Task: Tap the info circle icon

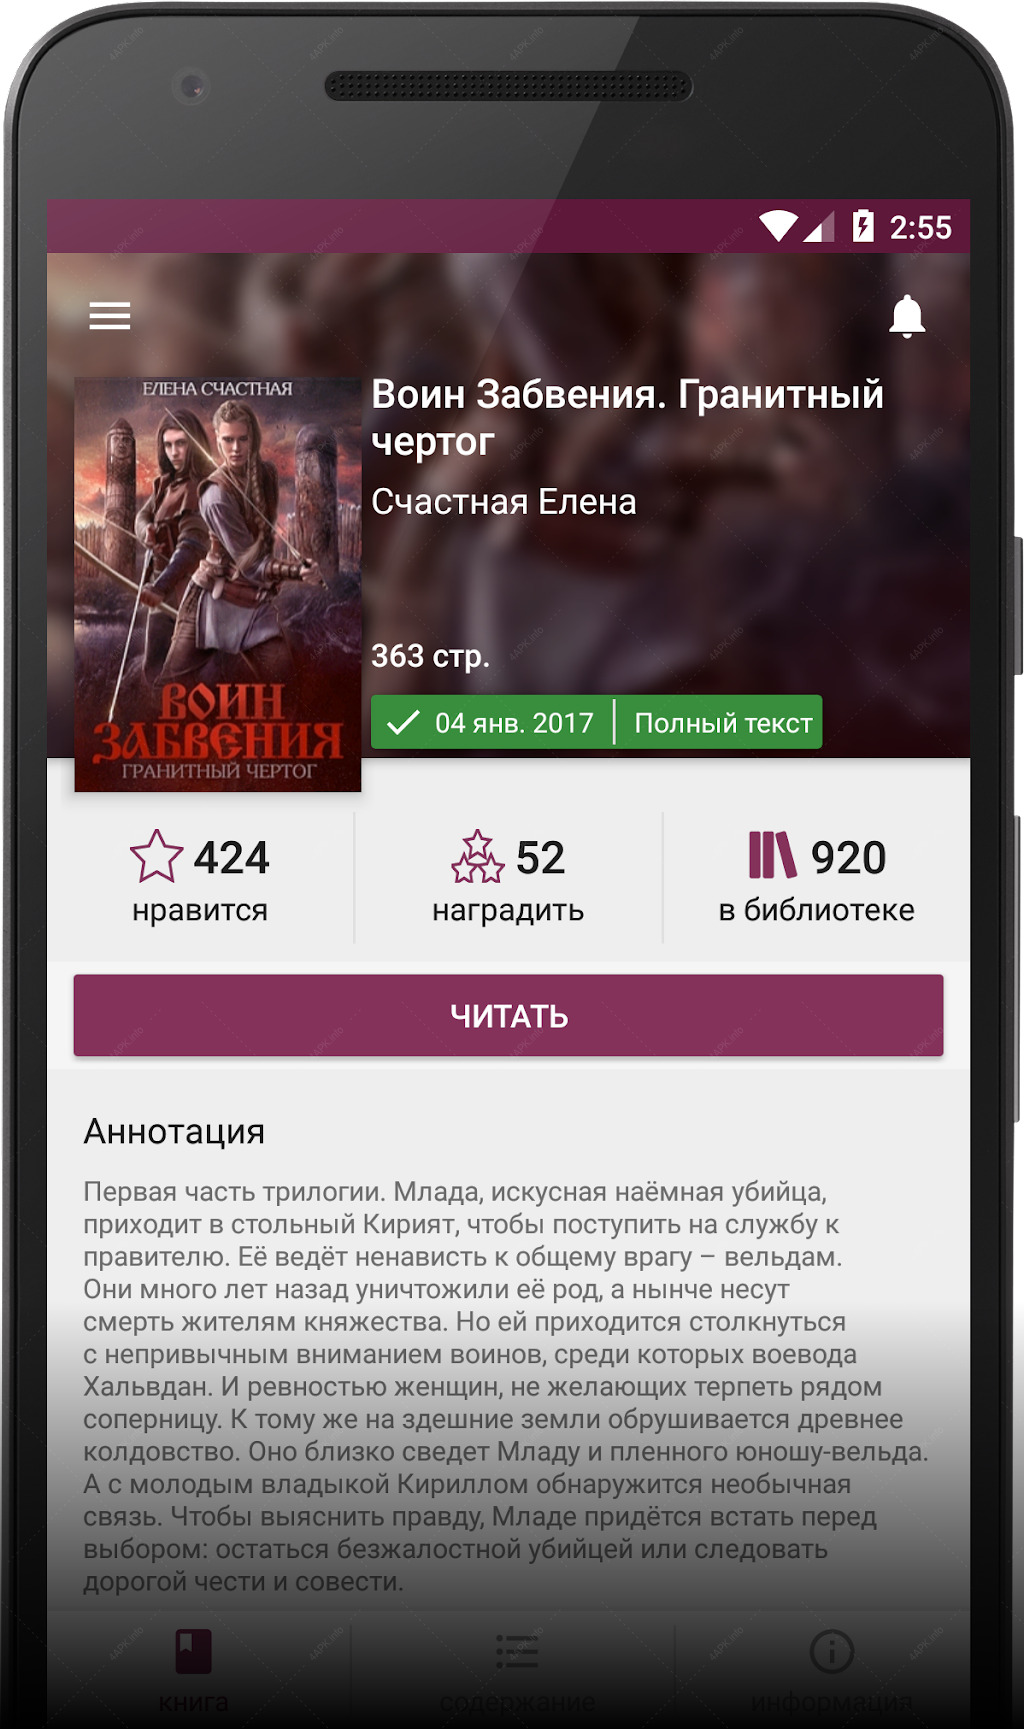Action: click(x=832, y=1652)
